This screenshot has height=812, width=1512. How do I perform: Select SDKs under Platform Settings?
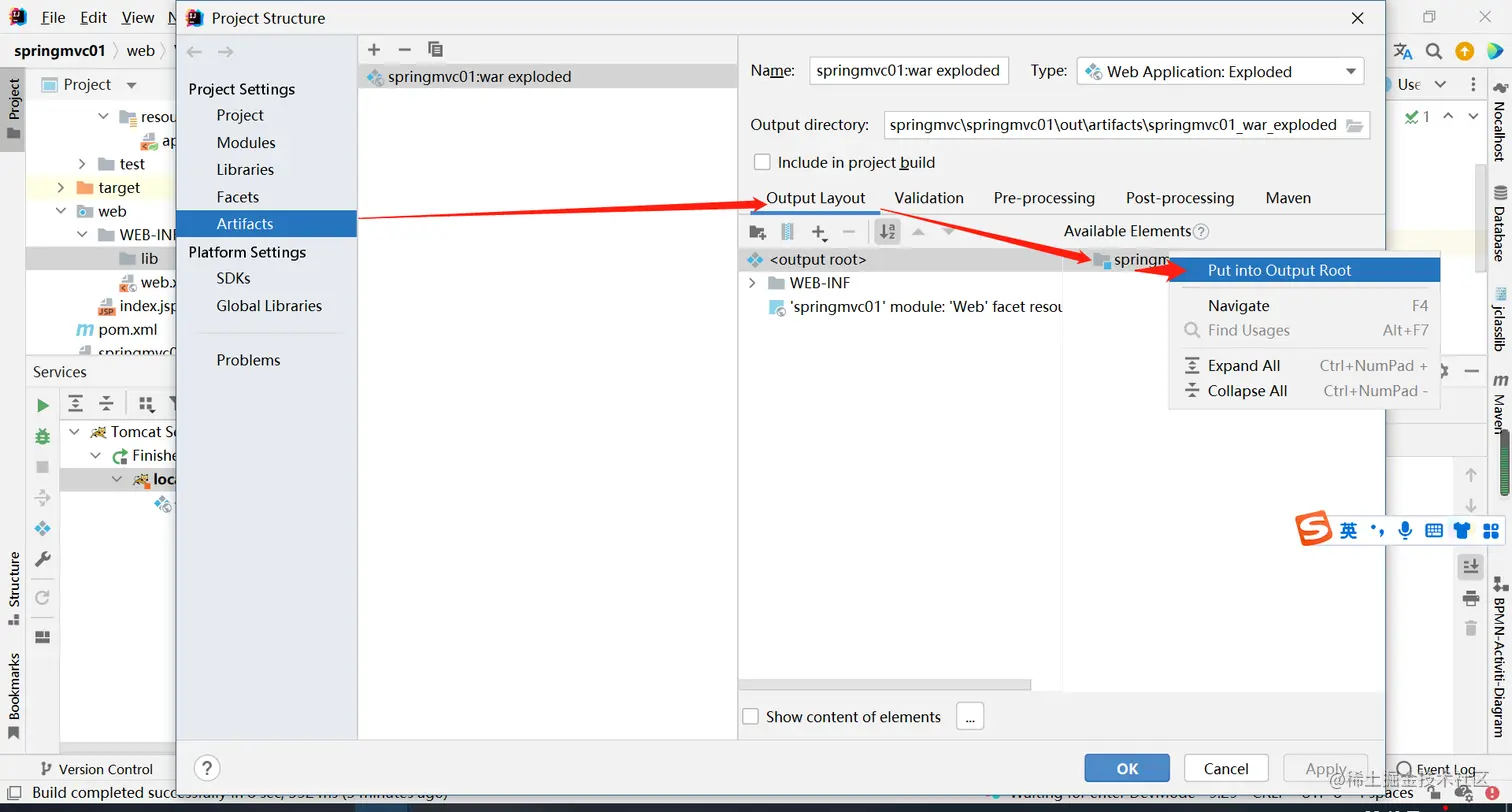pos(233,278)
